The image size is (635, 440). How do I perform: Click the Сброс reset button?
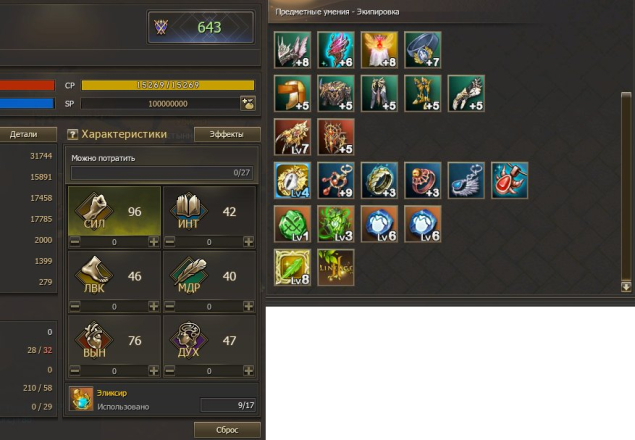pos(227,430)
